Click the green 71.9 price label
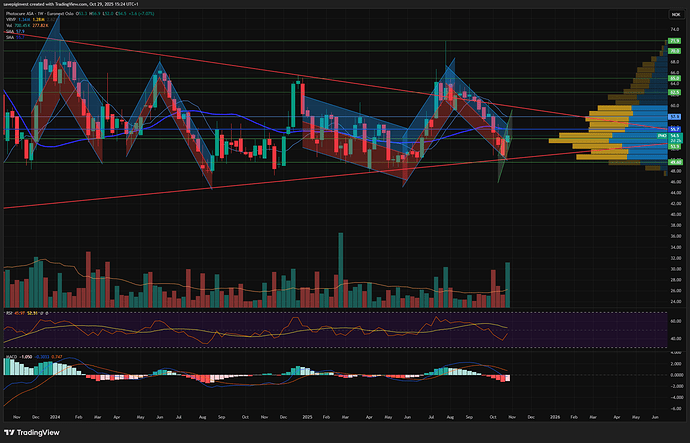Screen dimensions: 690x443 tap(675, 42)
